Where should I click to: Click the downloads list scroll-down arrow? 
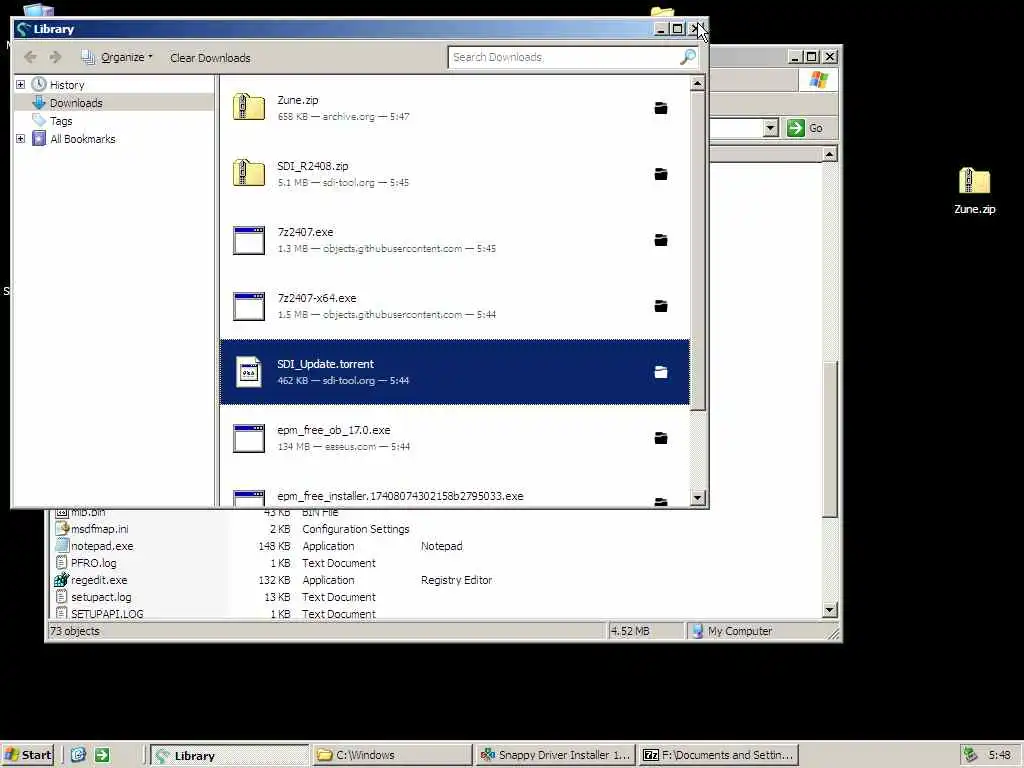[x=697, y=498]
